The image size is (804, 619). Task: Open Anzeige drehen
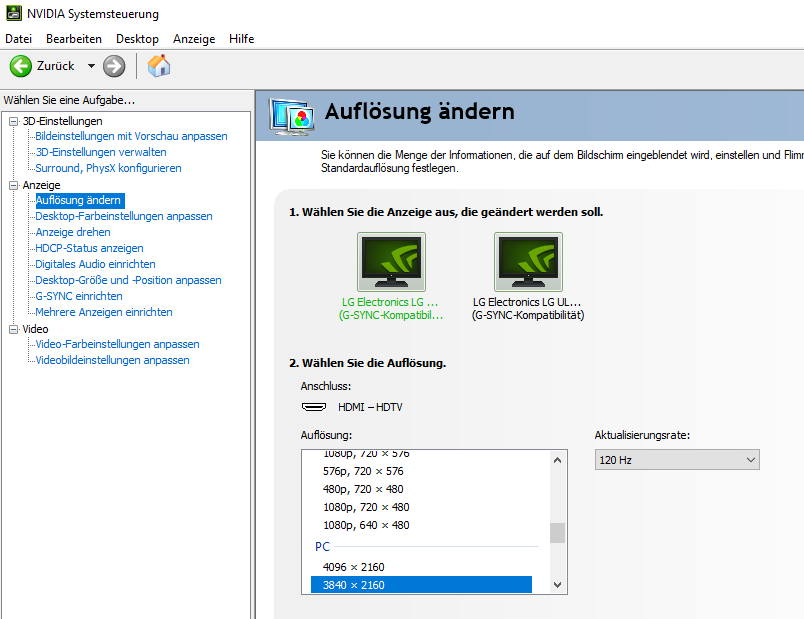[x=73, y=232]
